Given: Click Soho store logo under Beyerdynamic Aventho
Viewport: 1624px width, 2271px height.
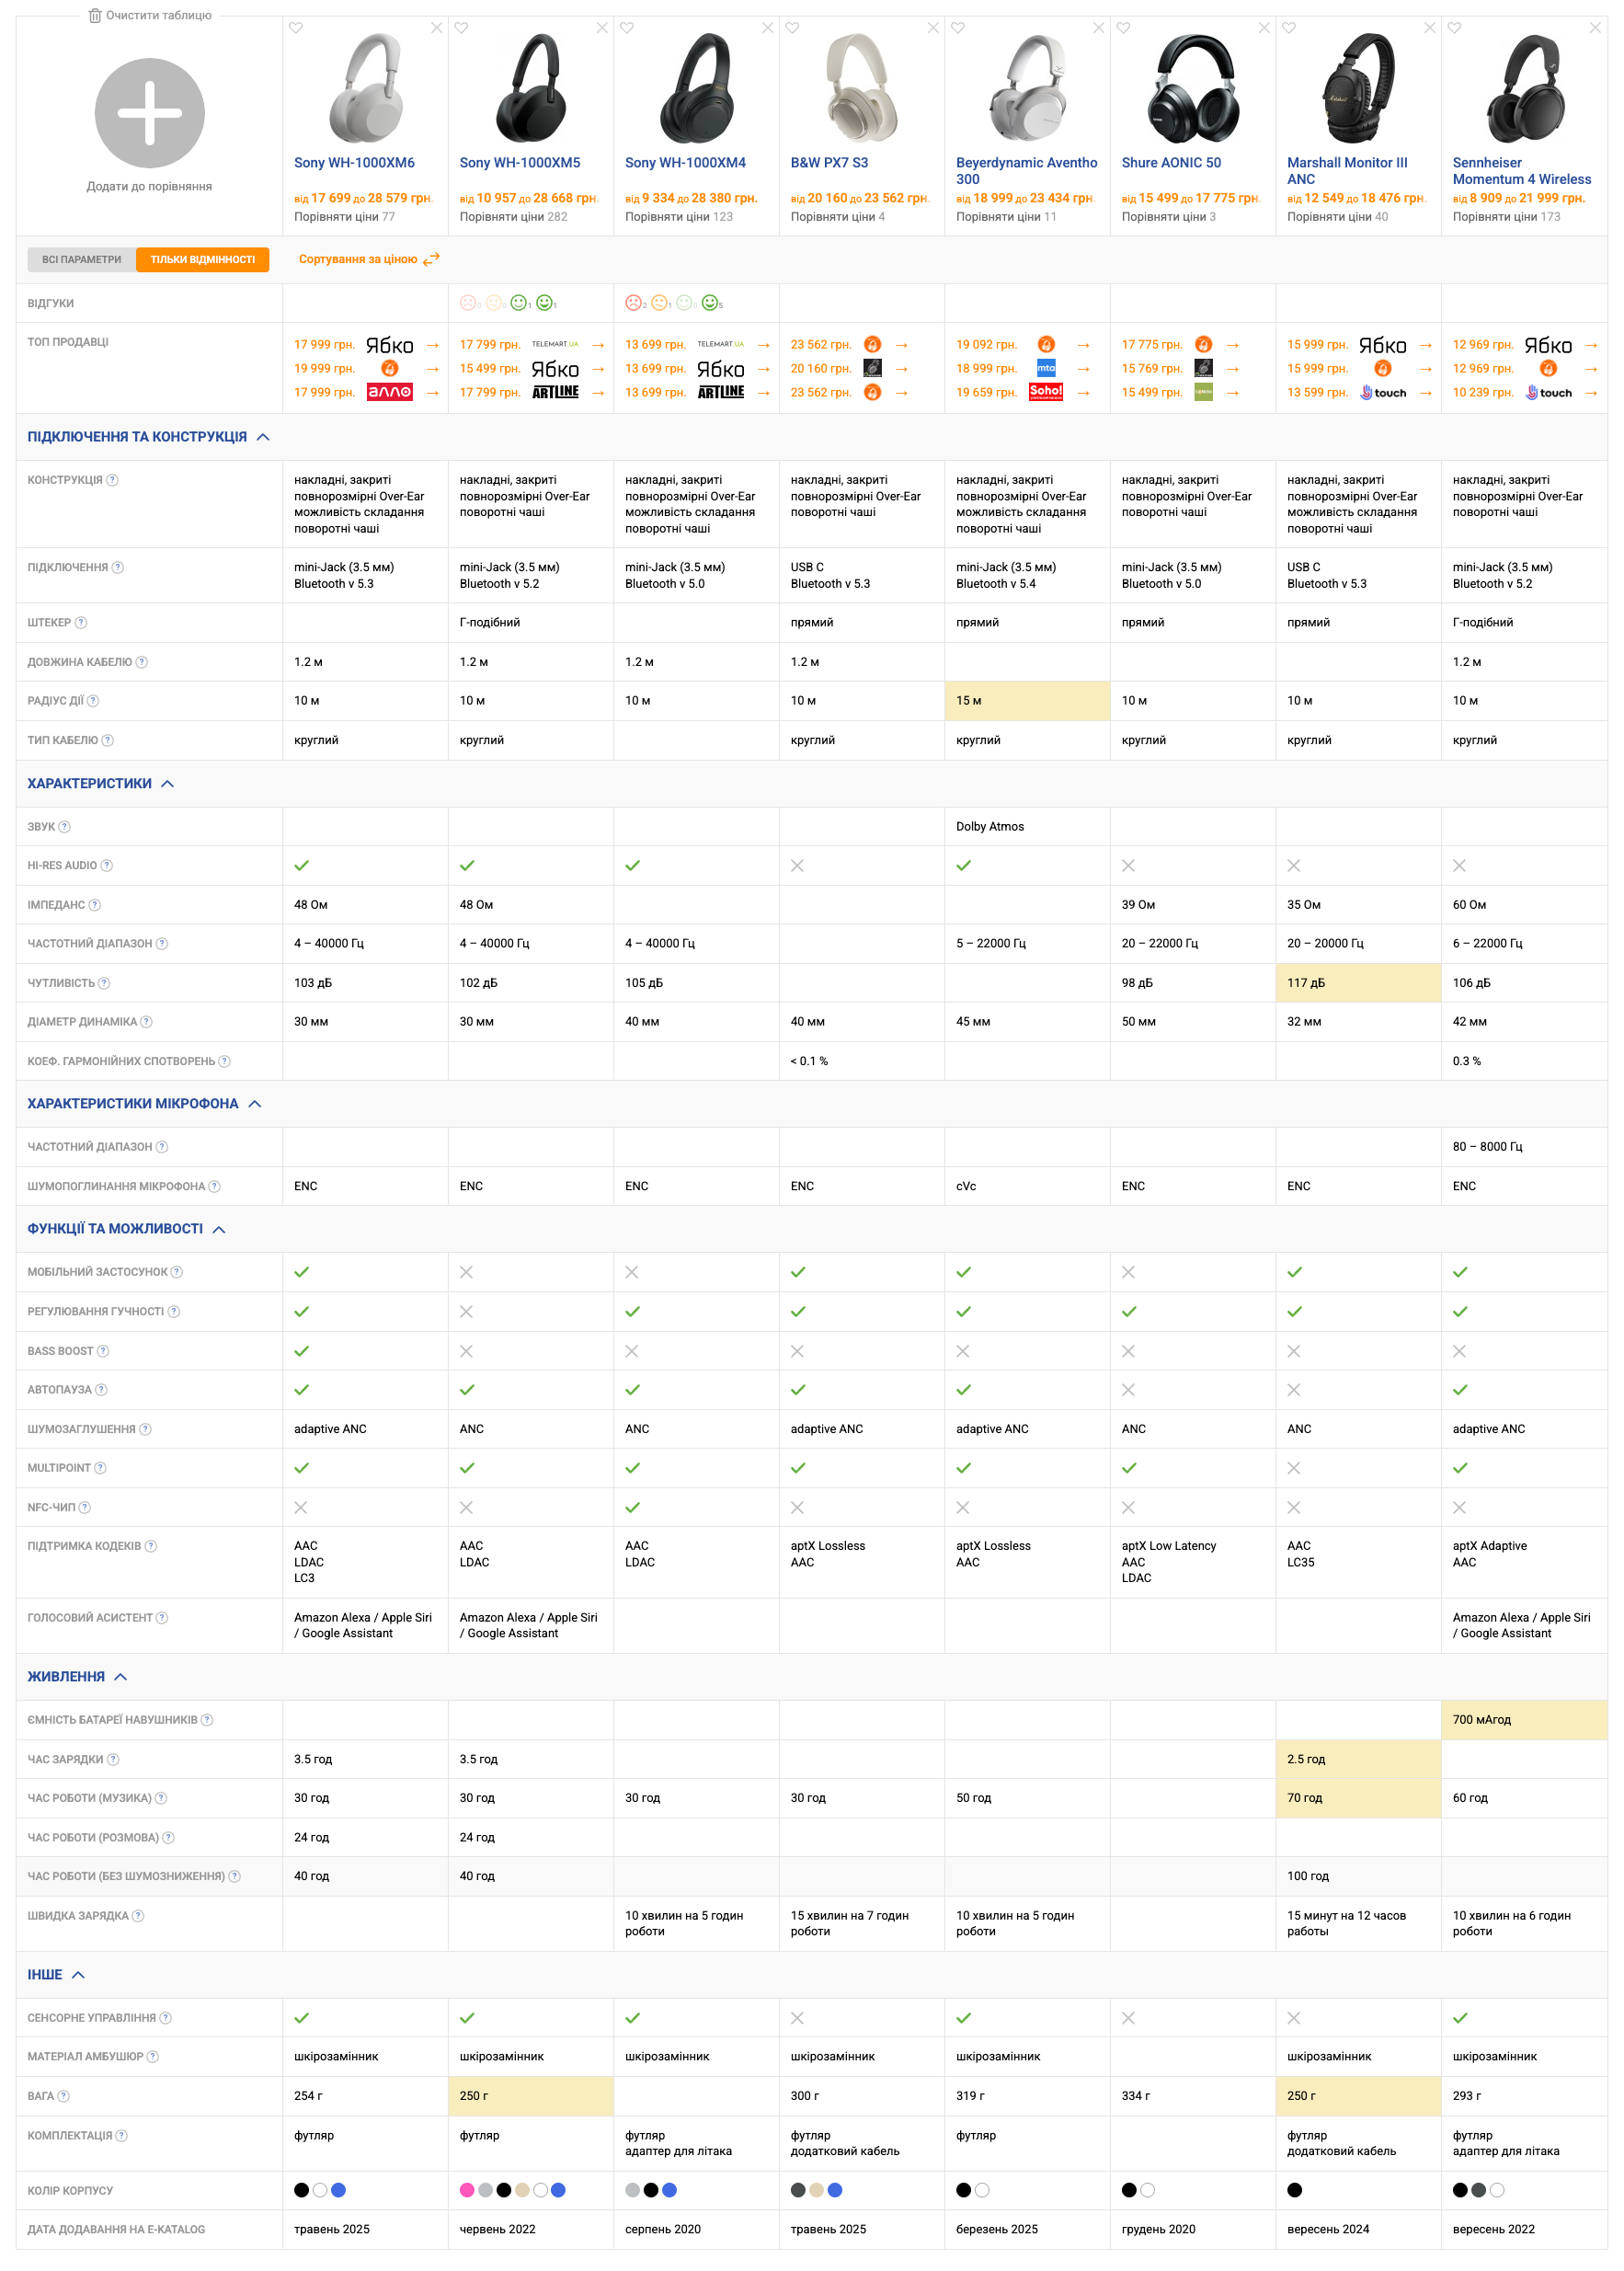Looking at the screenshot, I should 1046,392.
